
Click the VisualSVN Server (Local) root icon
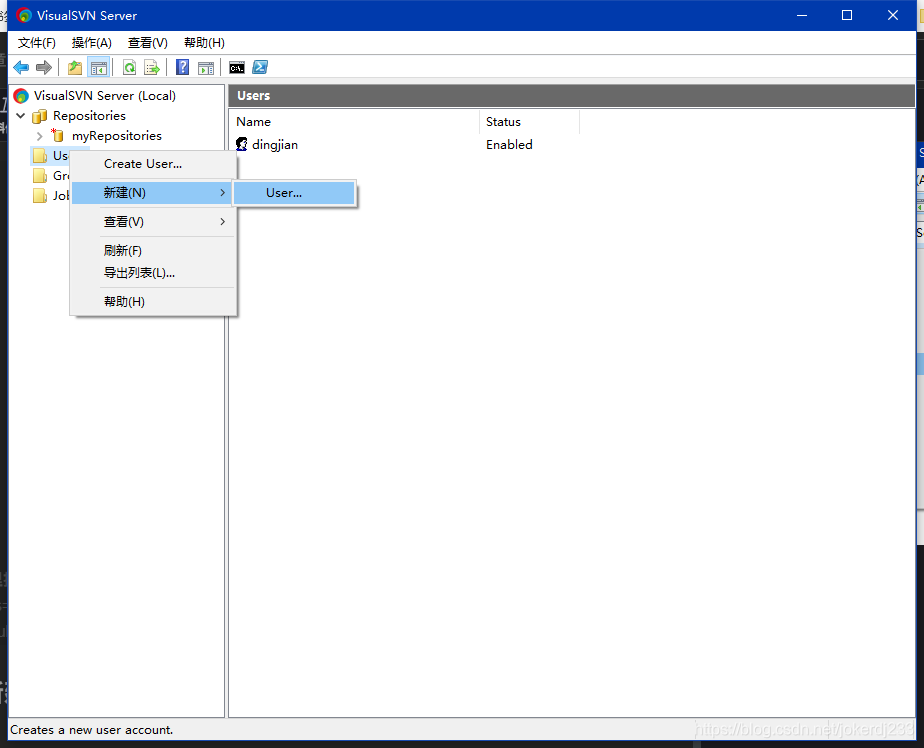pyautogui.click(x=21, y=95)
